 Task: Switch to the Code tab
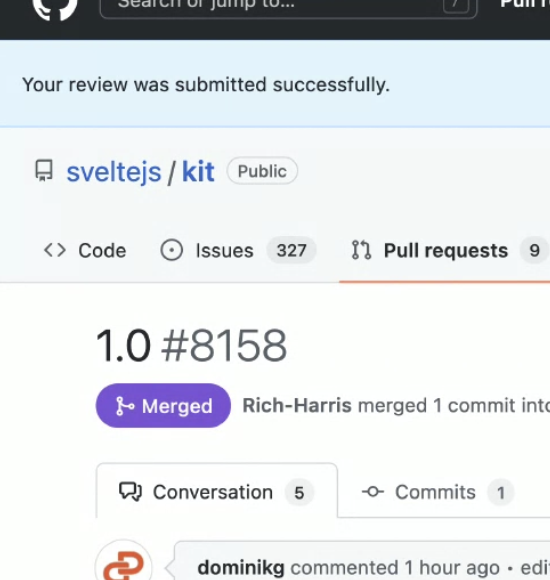click(x=85, y=251)
